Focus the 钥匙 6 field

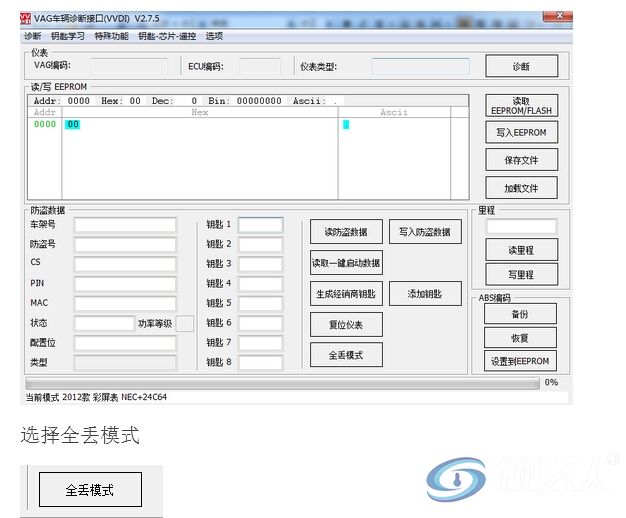[261, 323]
